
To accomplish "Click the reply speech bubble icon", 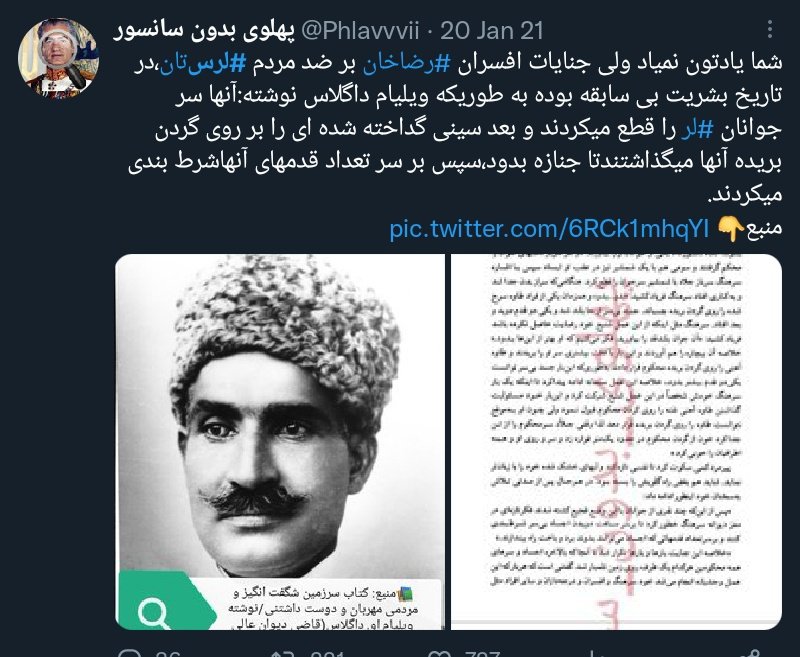I will tap(130, 653).
